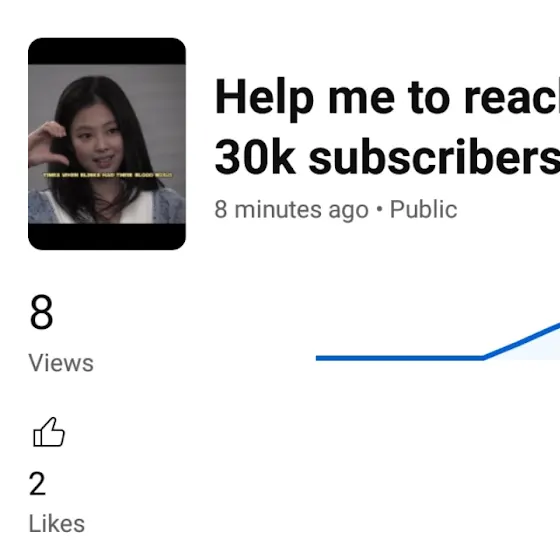Click the thumbs-up like icon

pyautogui.click(x=49, y=432)
